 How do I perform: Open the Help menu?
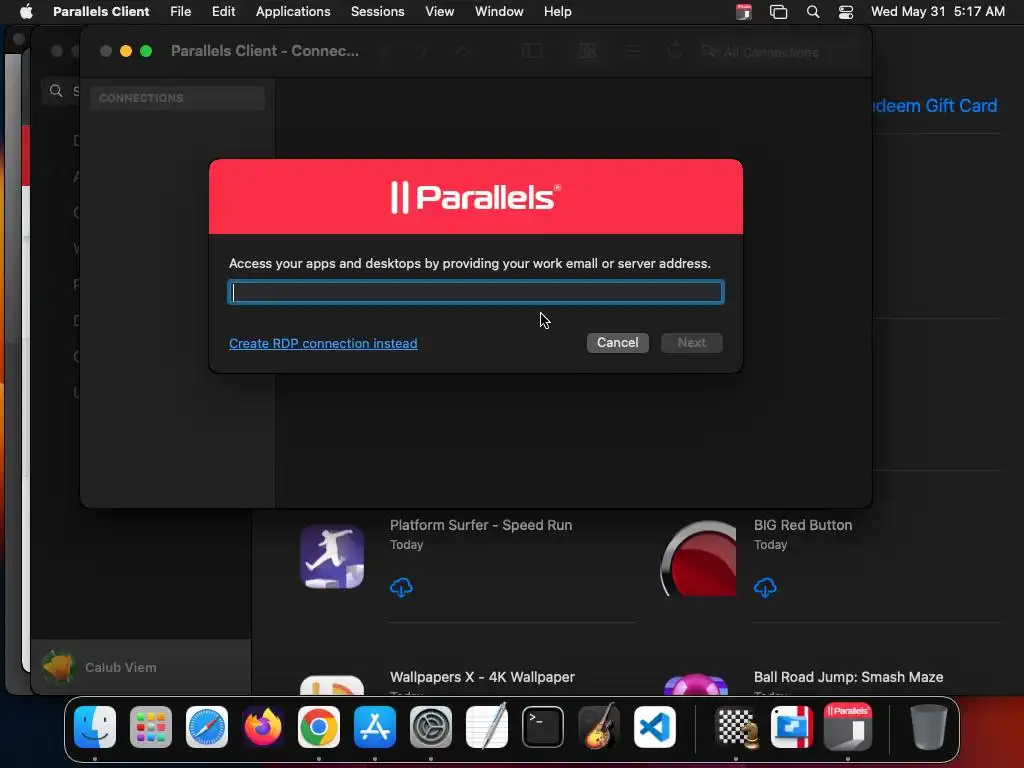(x=558, y=11)
